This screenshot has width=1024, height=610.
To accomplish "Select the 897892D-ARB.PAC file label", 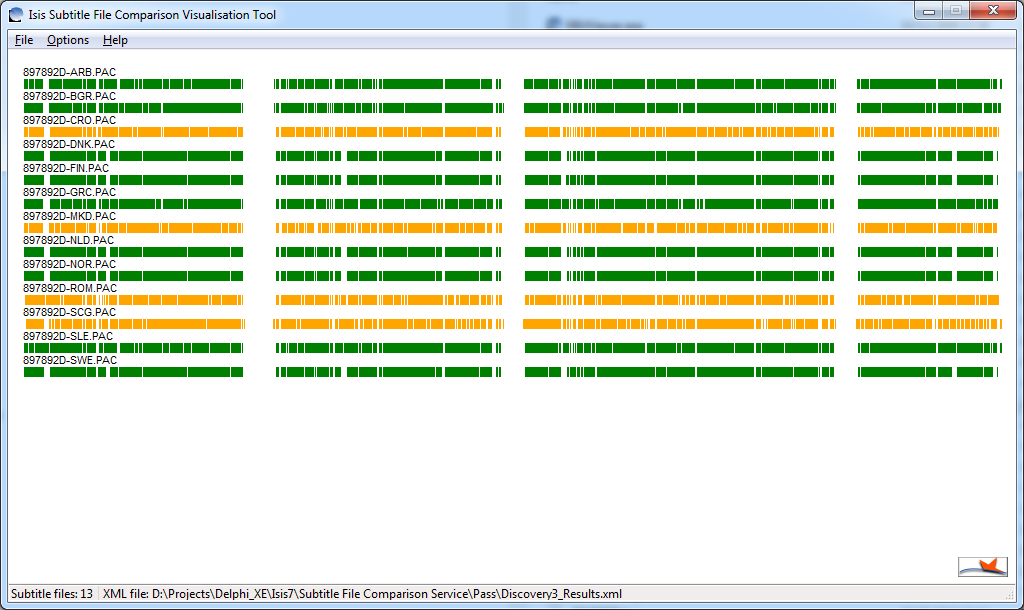I will point(68,72).
